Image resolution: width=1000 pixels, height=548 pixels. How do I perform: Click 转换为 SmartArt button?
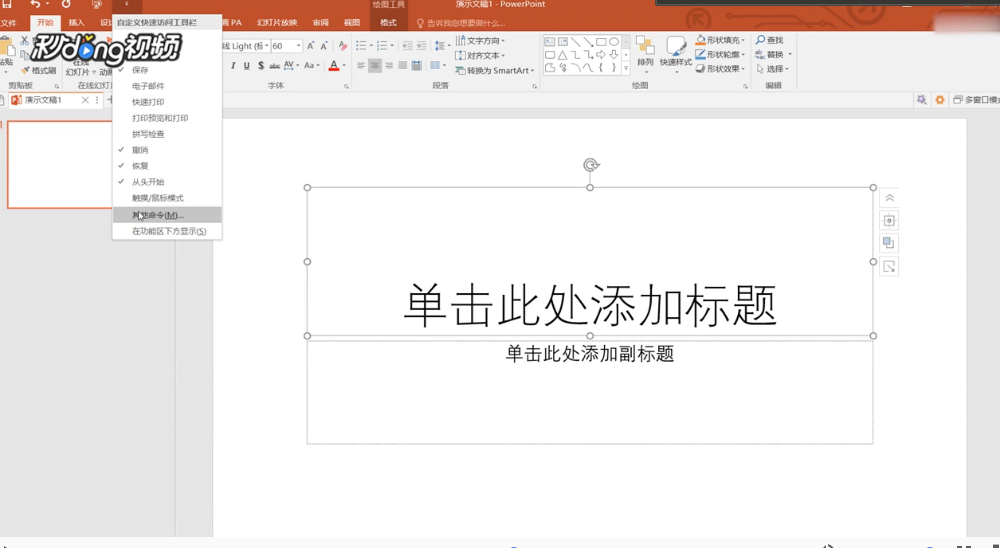[x=495, y=71]
